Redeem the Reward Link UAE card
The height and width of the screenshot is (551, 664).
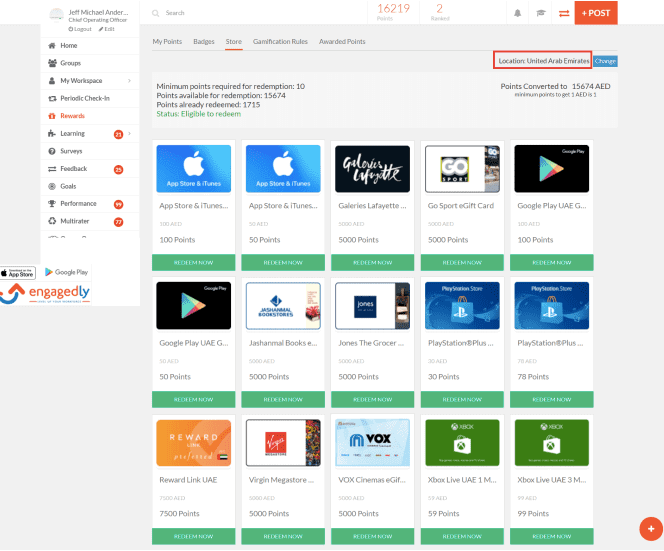coord(194,536)
